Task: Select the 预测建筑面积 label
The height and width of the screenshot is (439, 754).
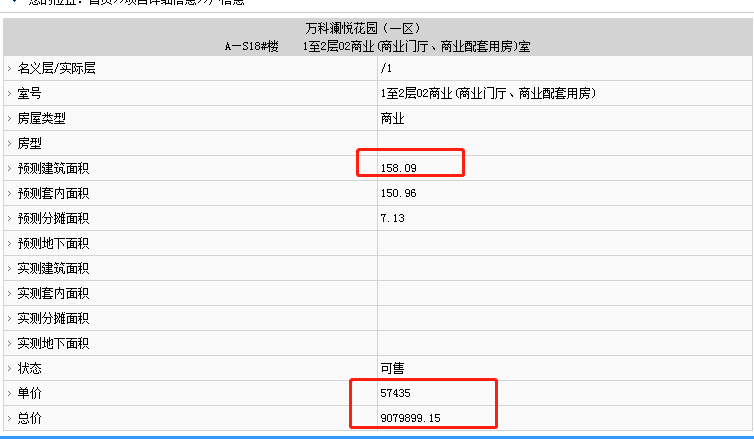Action: 53,168
